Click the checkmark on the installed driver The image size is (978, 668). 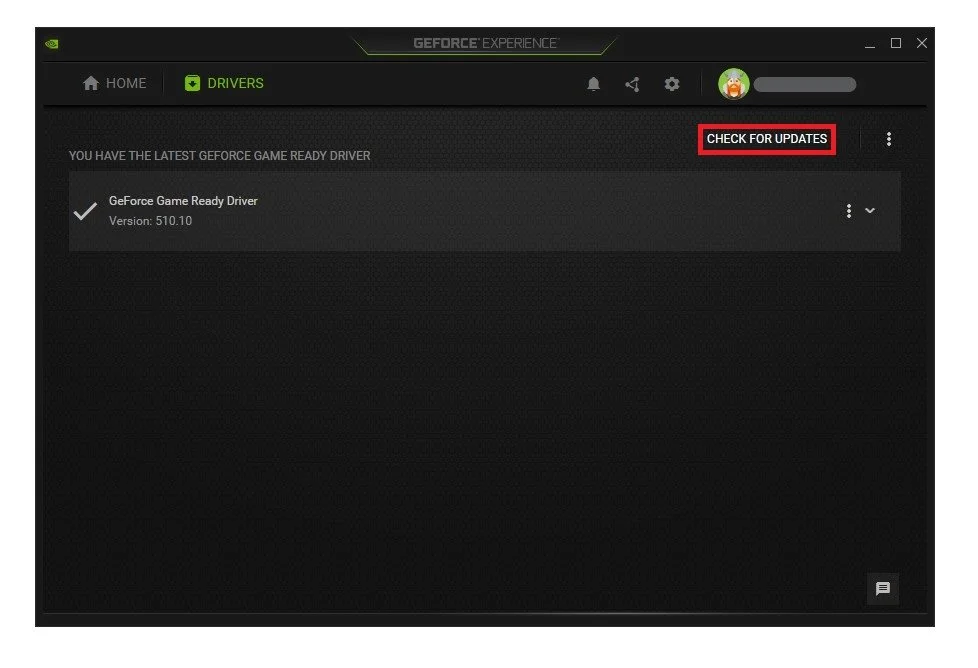[x=84, y=211]
